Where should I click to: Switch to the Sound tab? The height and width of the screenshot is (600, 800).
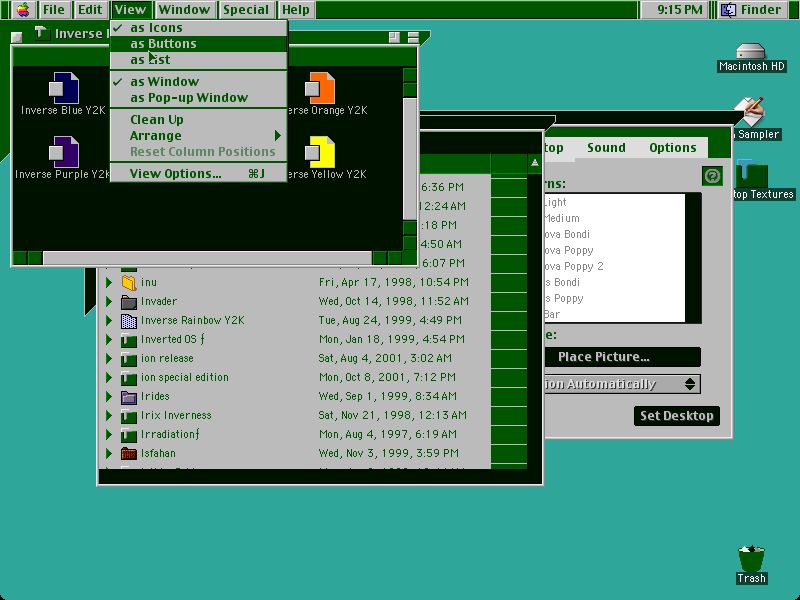[x=606, y=148]
